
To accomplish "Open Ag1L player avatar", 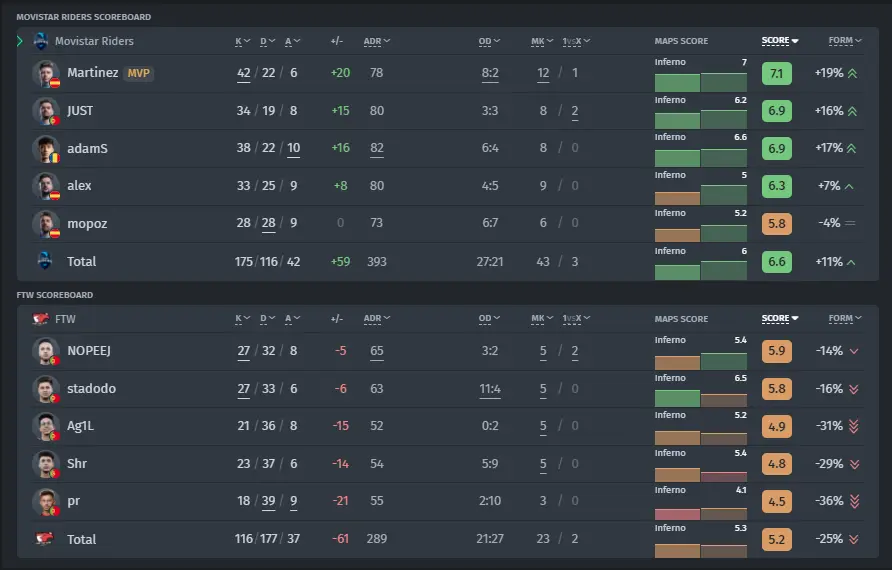I will tap(46, 426).
